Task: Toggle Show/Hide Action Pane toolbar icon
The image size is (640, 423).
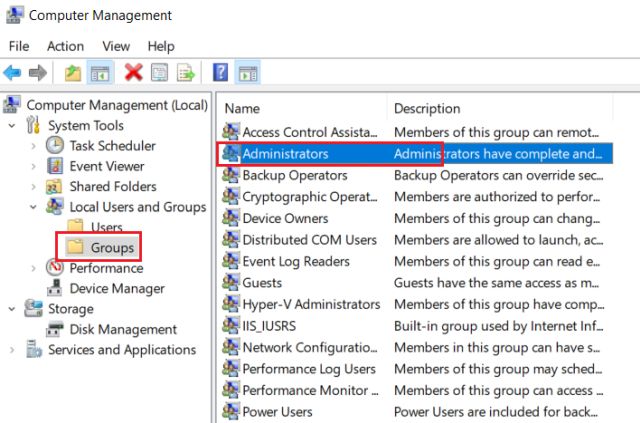Action: click(x=248, y=73)
